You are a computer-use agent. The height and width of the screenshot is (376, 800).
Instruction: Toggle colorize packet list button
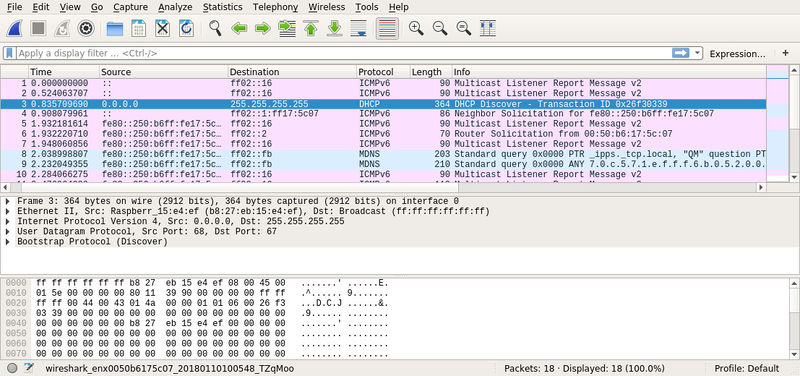point(387,29)
